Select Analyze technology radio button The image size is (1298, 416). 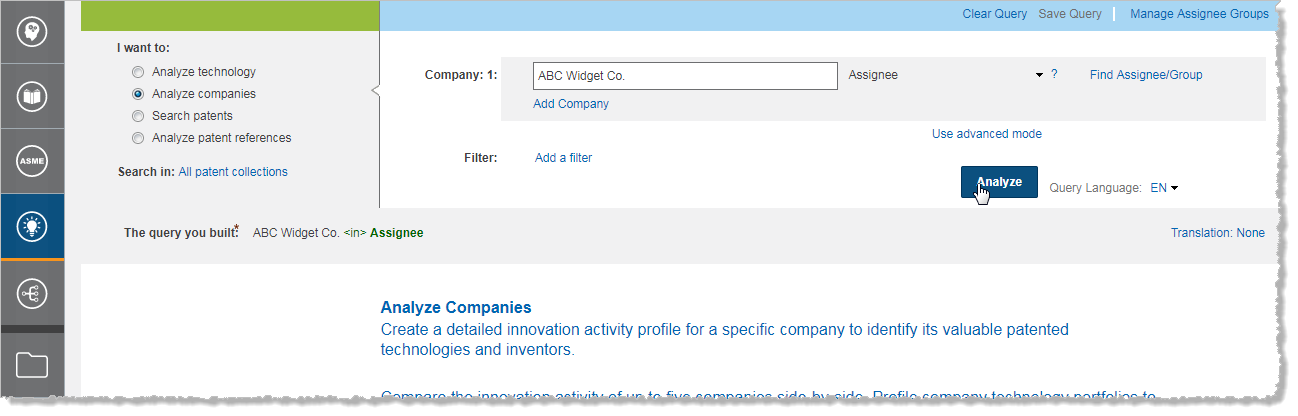(x=138, y=72)
